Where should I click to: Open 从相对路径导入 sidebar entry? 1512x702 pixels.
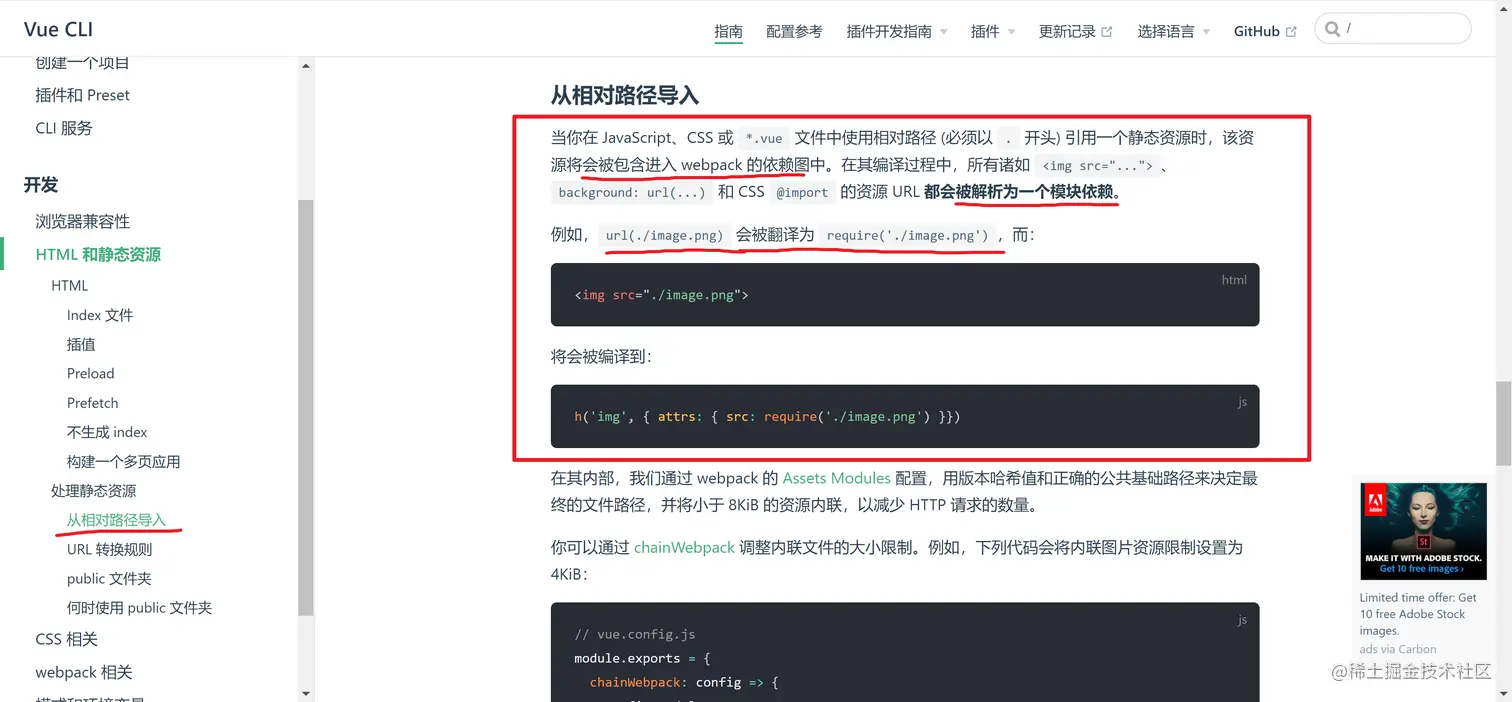[x=117, y=520]
